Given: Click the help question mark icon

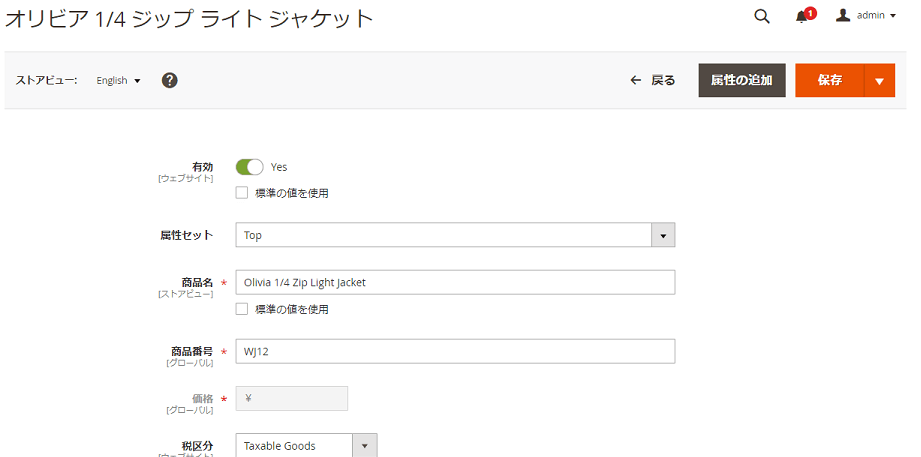Looking at the screenshot, I should tap(169, 80).
